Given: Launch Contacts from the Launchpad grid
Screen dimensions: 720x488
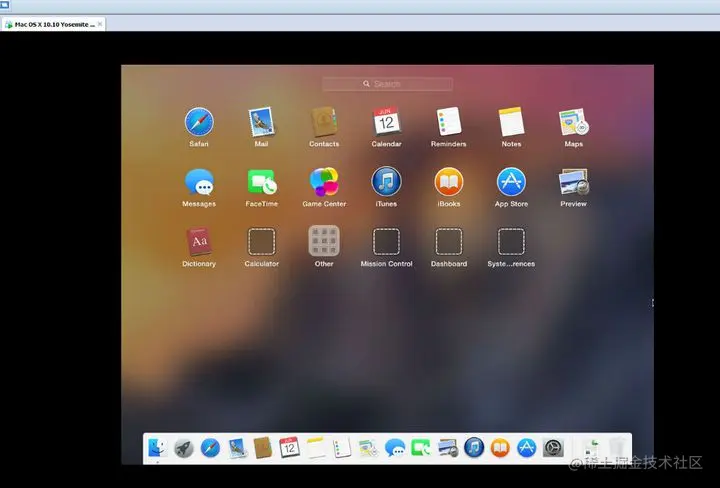Looking at the screenshot, I should click(x=324, y=122).
